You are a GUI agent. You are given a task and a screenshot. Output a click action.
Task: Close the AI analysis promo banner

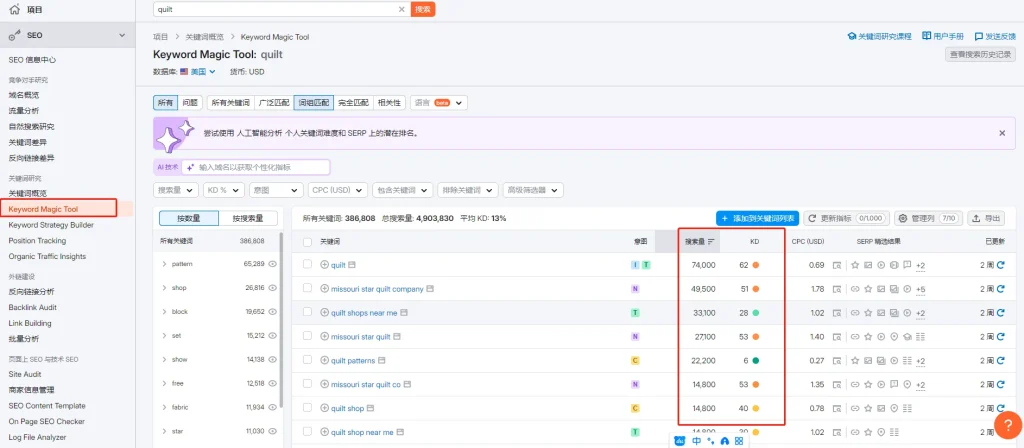(1002, 133)
